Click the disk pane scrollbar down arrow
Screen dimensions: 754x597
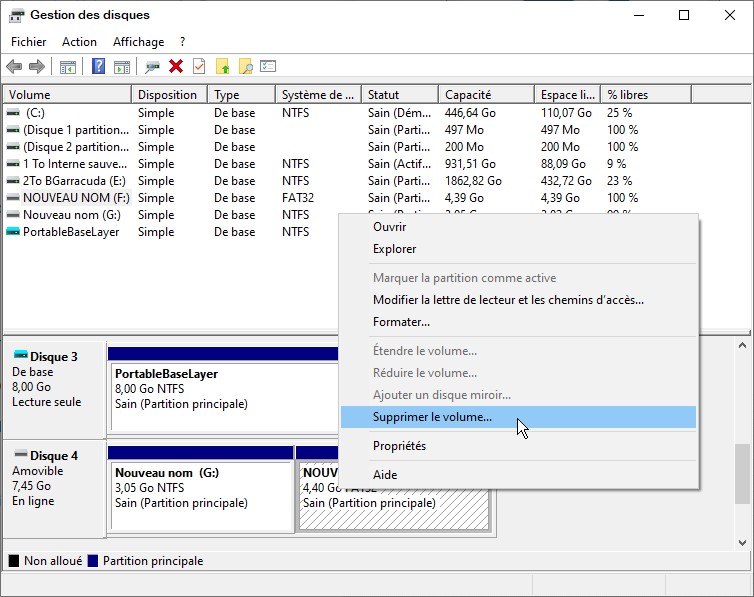click(743, 543)
